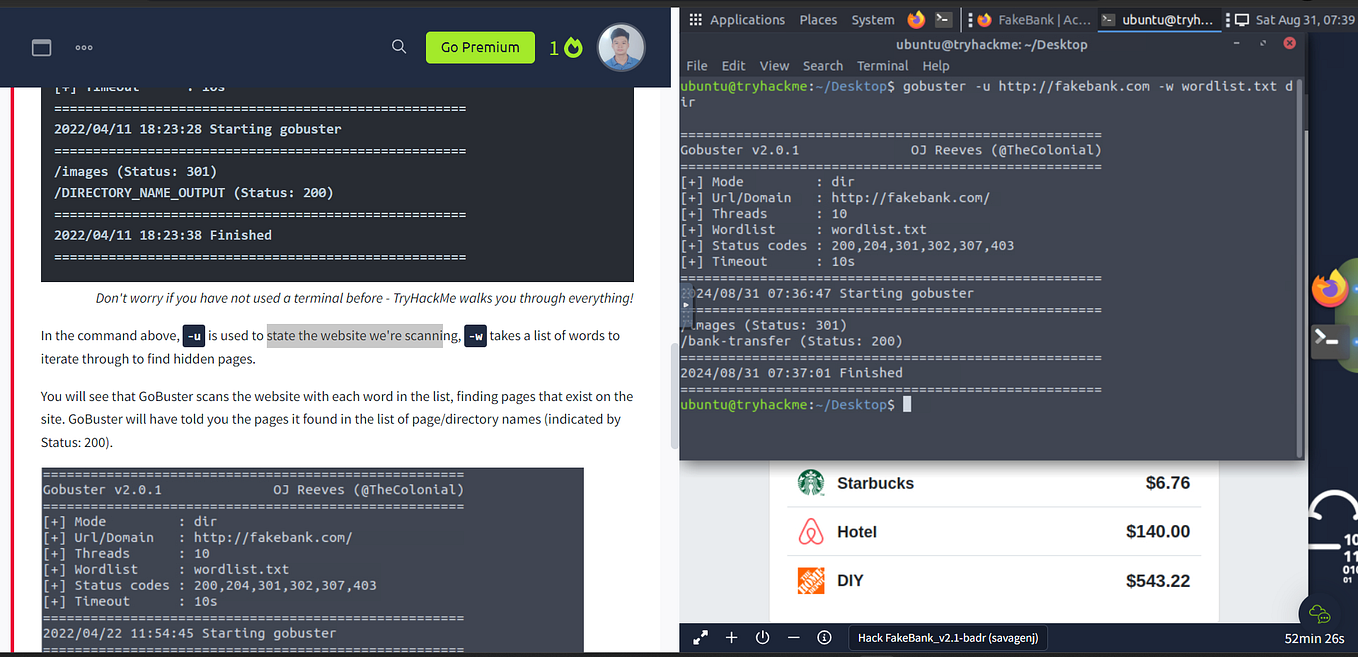Open machine information via the circled-i icon

coord(824,636)
